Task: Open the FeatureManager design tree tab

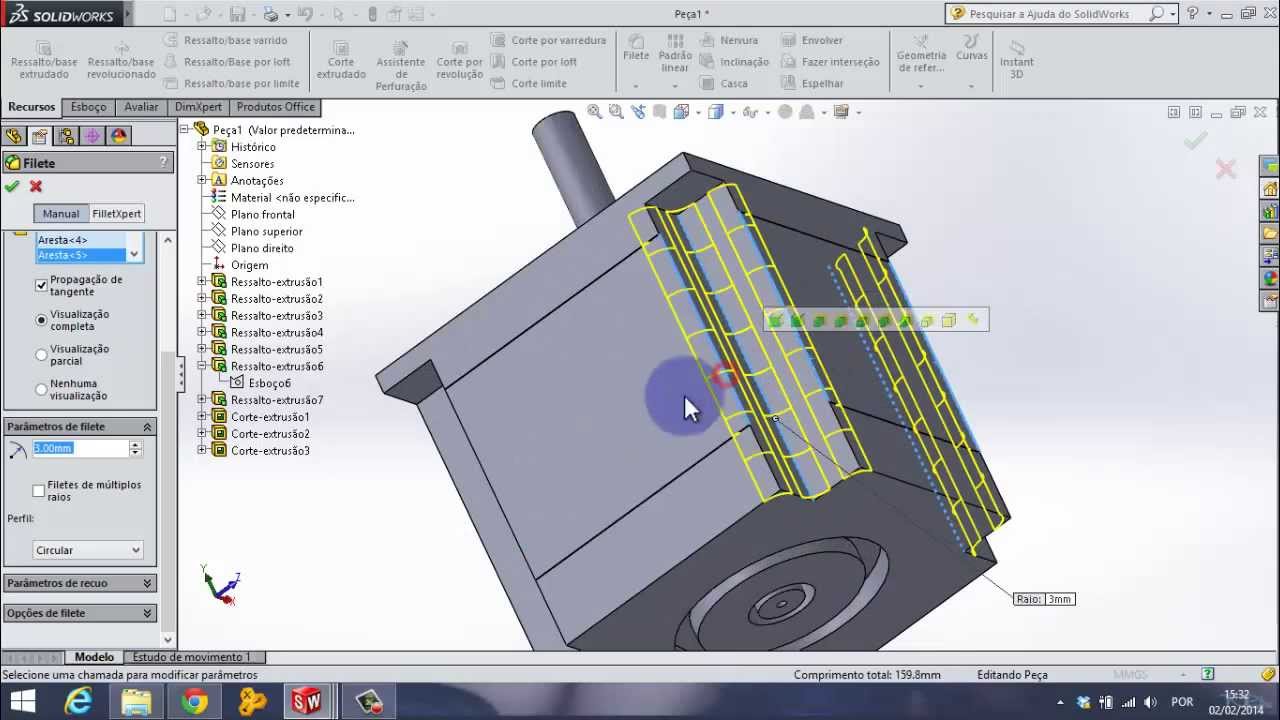Action: coord(14,136)
